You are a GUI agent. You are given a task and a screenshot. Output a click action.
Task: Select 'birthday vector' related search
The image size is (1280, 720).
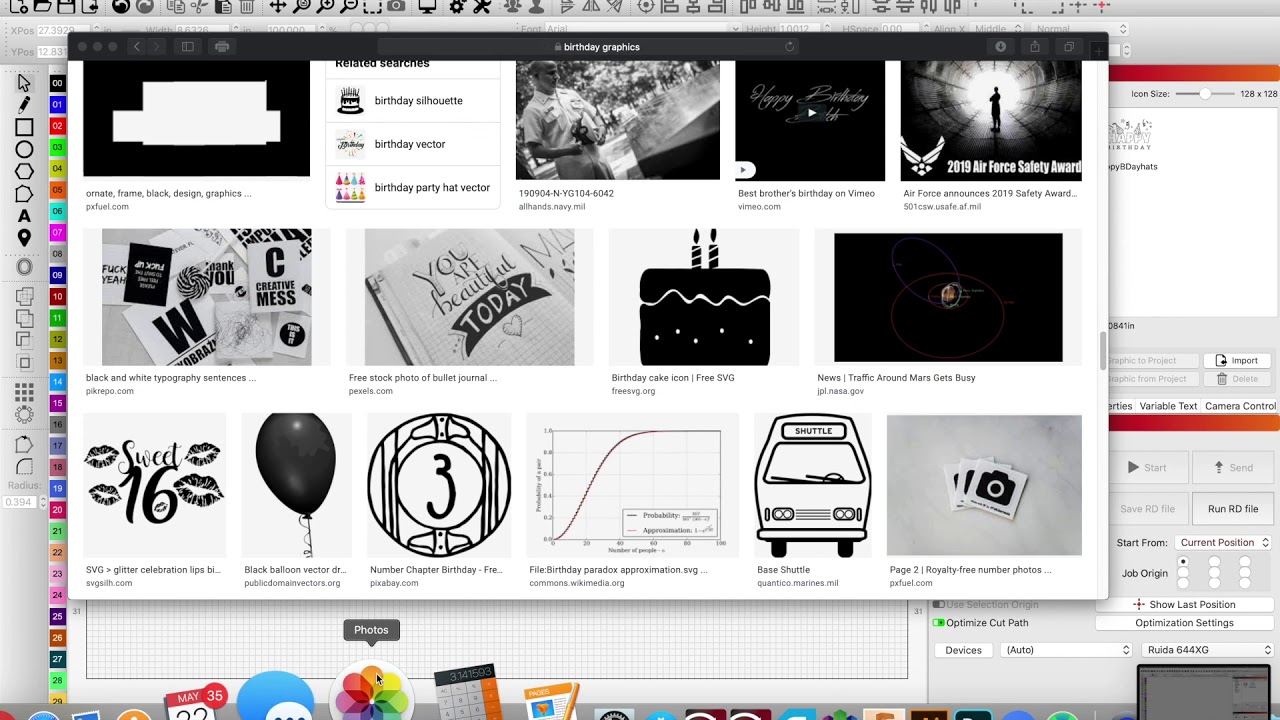(x=413, y=144)
